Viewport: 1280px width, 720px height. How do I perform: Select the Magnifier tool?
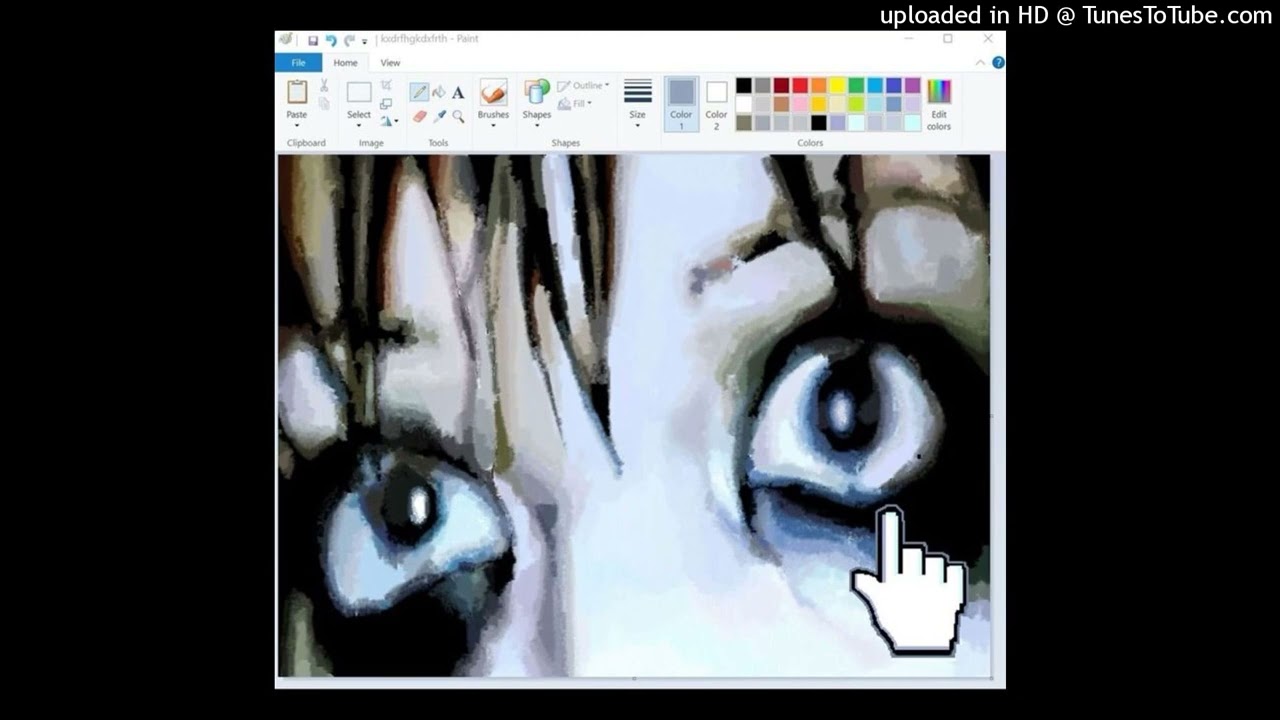pos(458,116)
